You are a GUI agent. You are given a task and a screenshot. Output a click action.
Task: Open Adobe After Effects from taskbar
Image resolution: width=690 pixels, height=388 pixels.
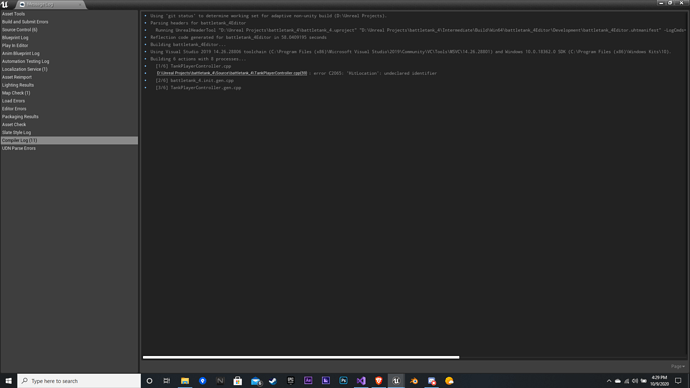[308, 381]
